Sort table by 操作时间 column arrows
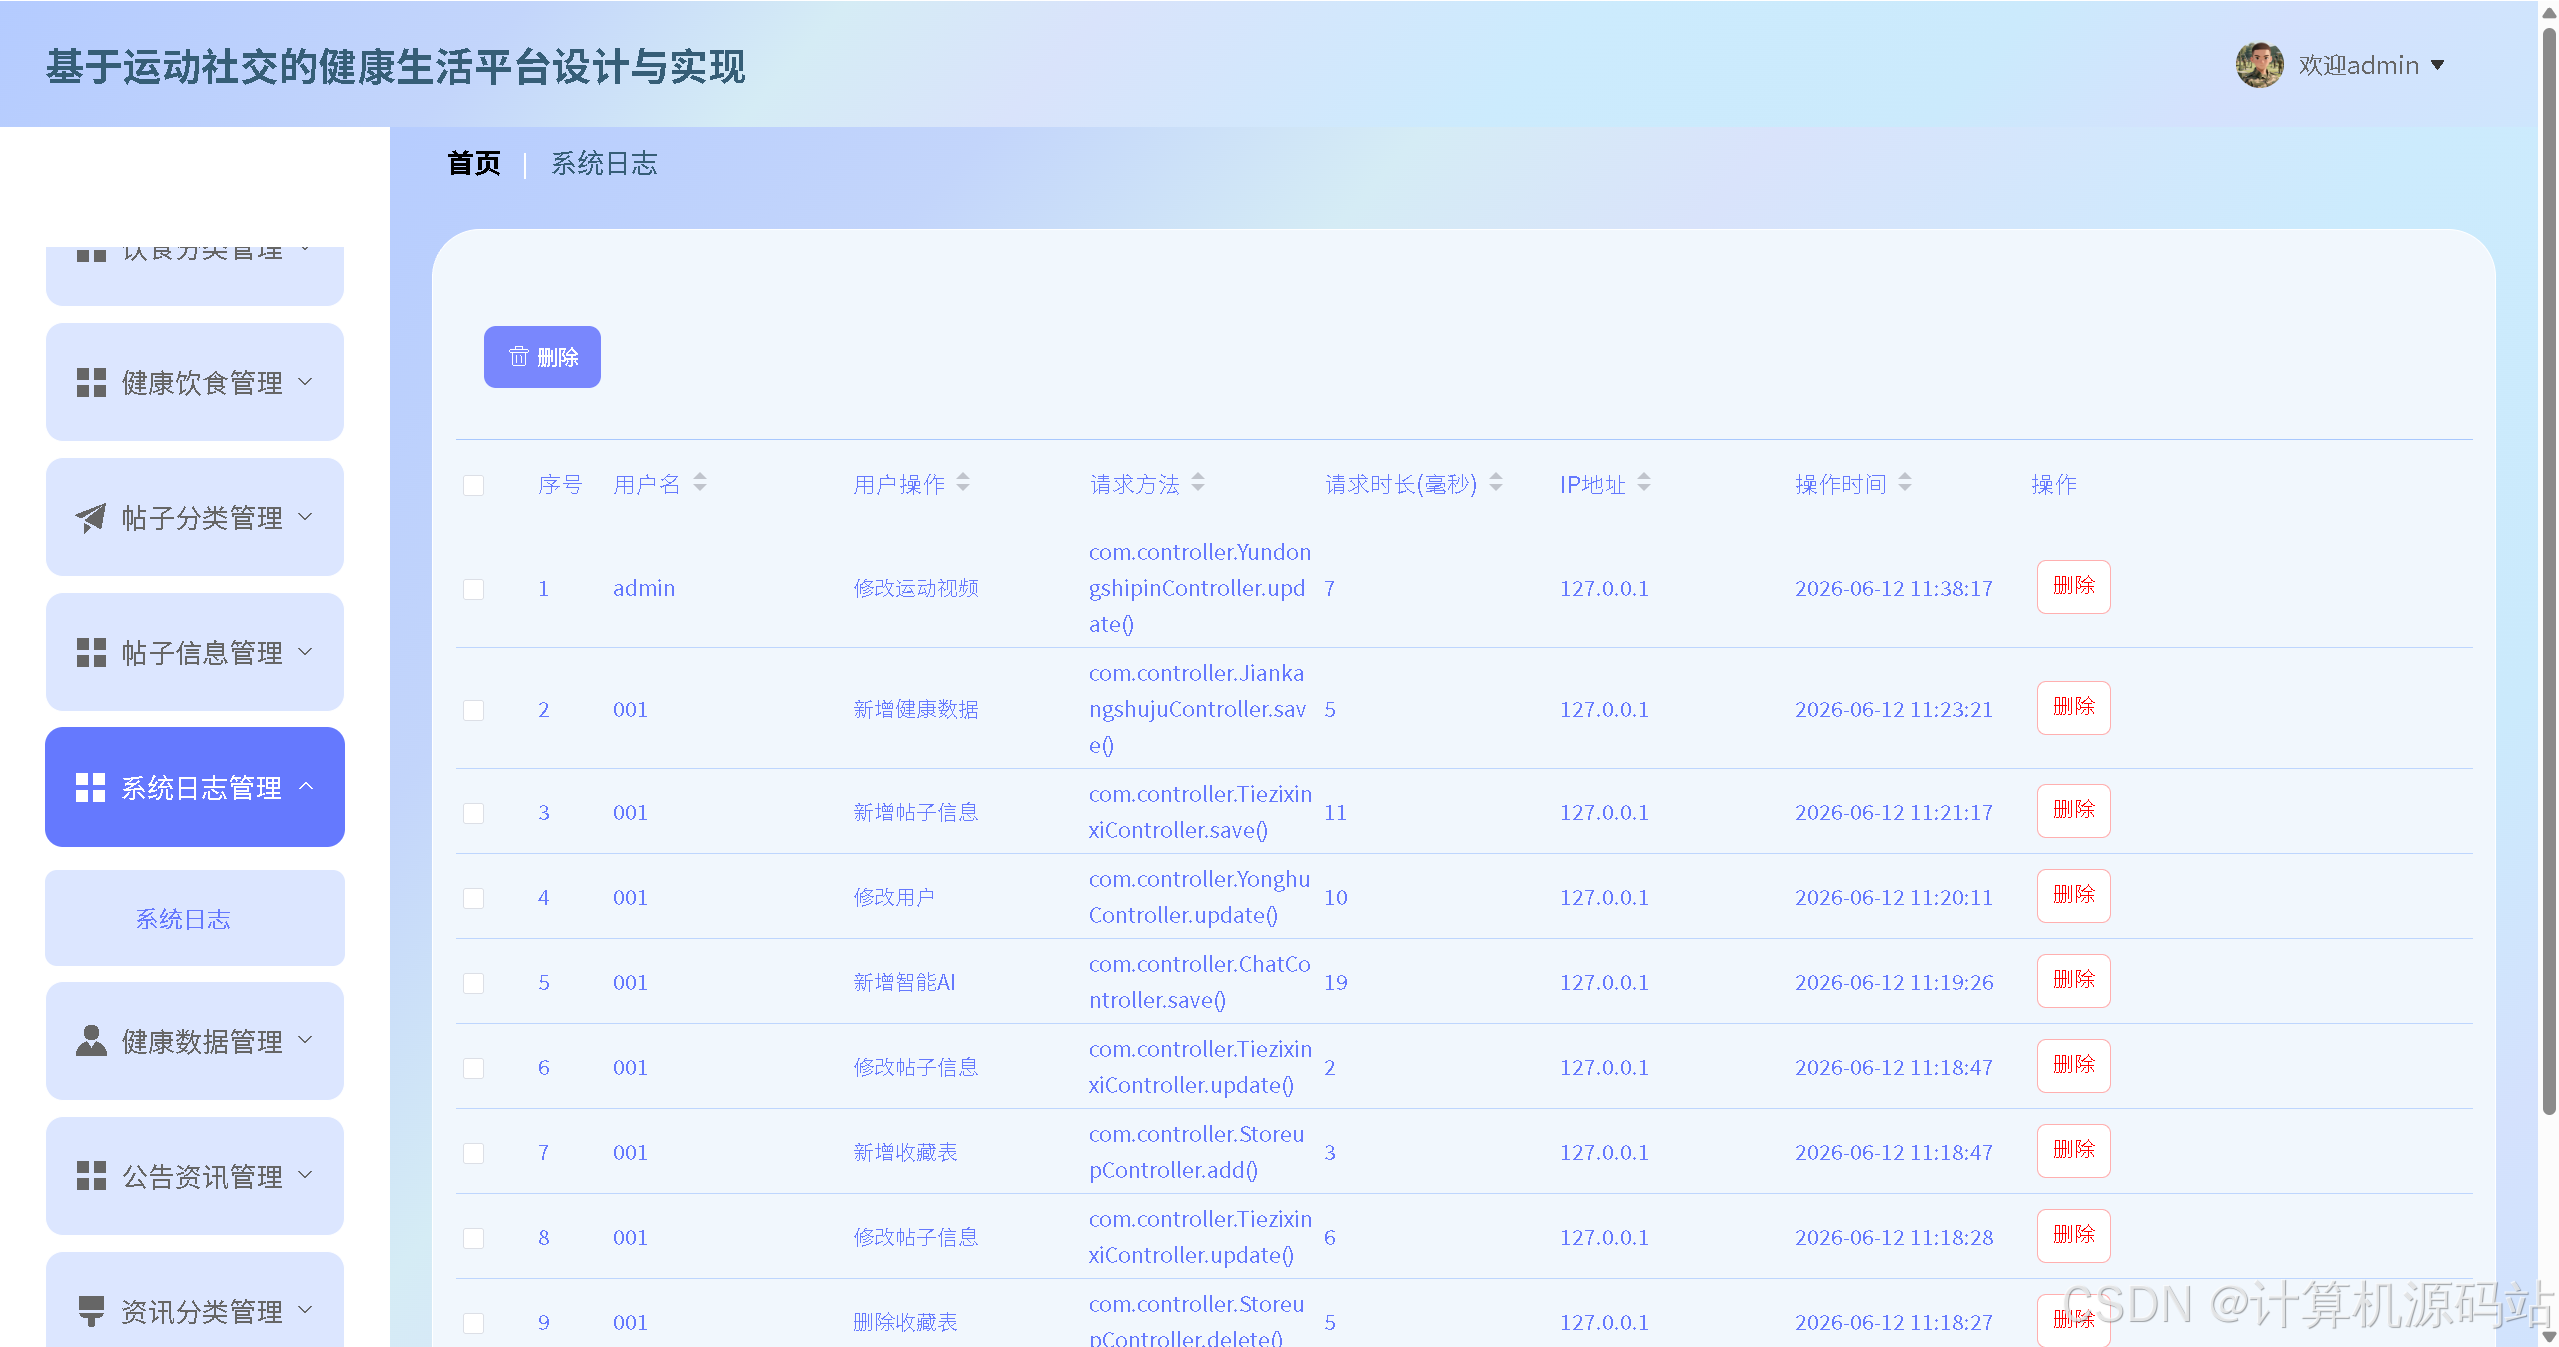The height and width of the screenshot is (1347, 2559). 1905,483
